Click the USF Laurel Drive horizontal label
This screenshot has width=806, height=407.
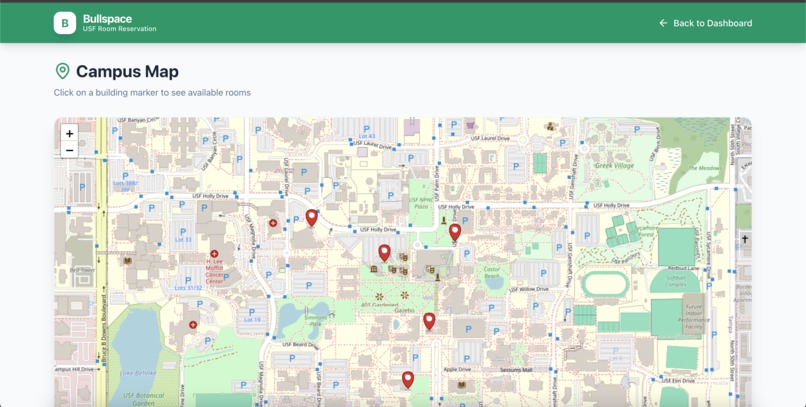tap(490, 139)
